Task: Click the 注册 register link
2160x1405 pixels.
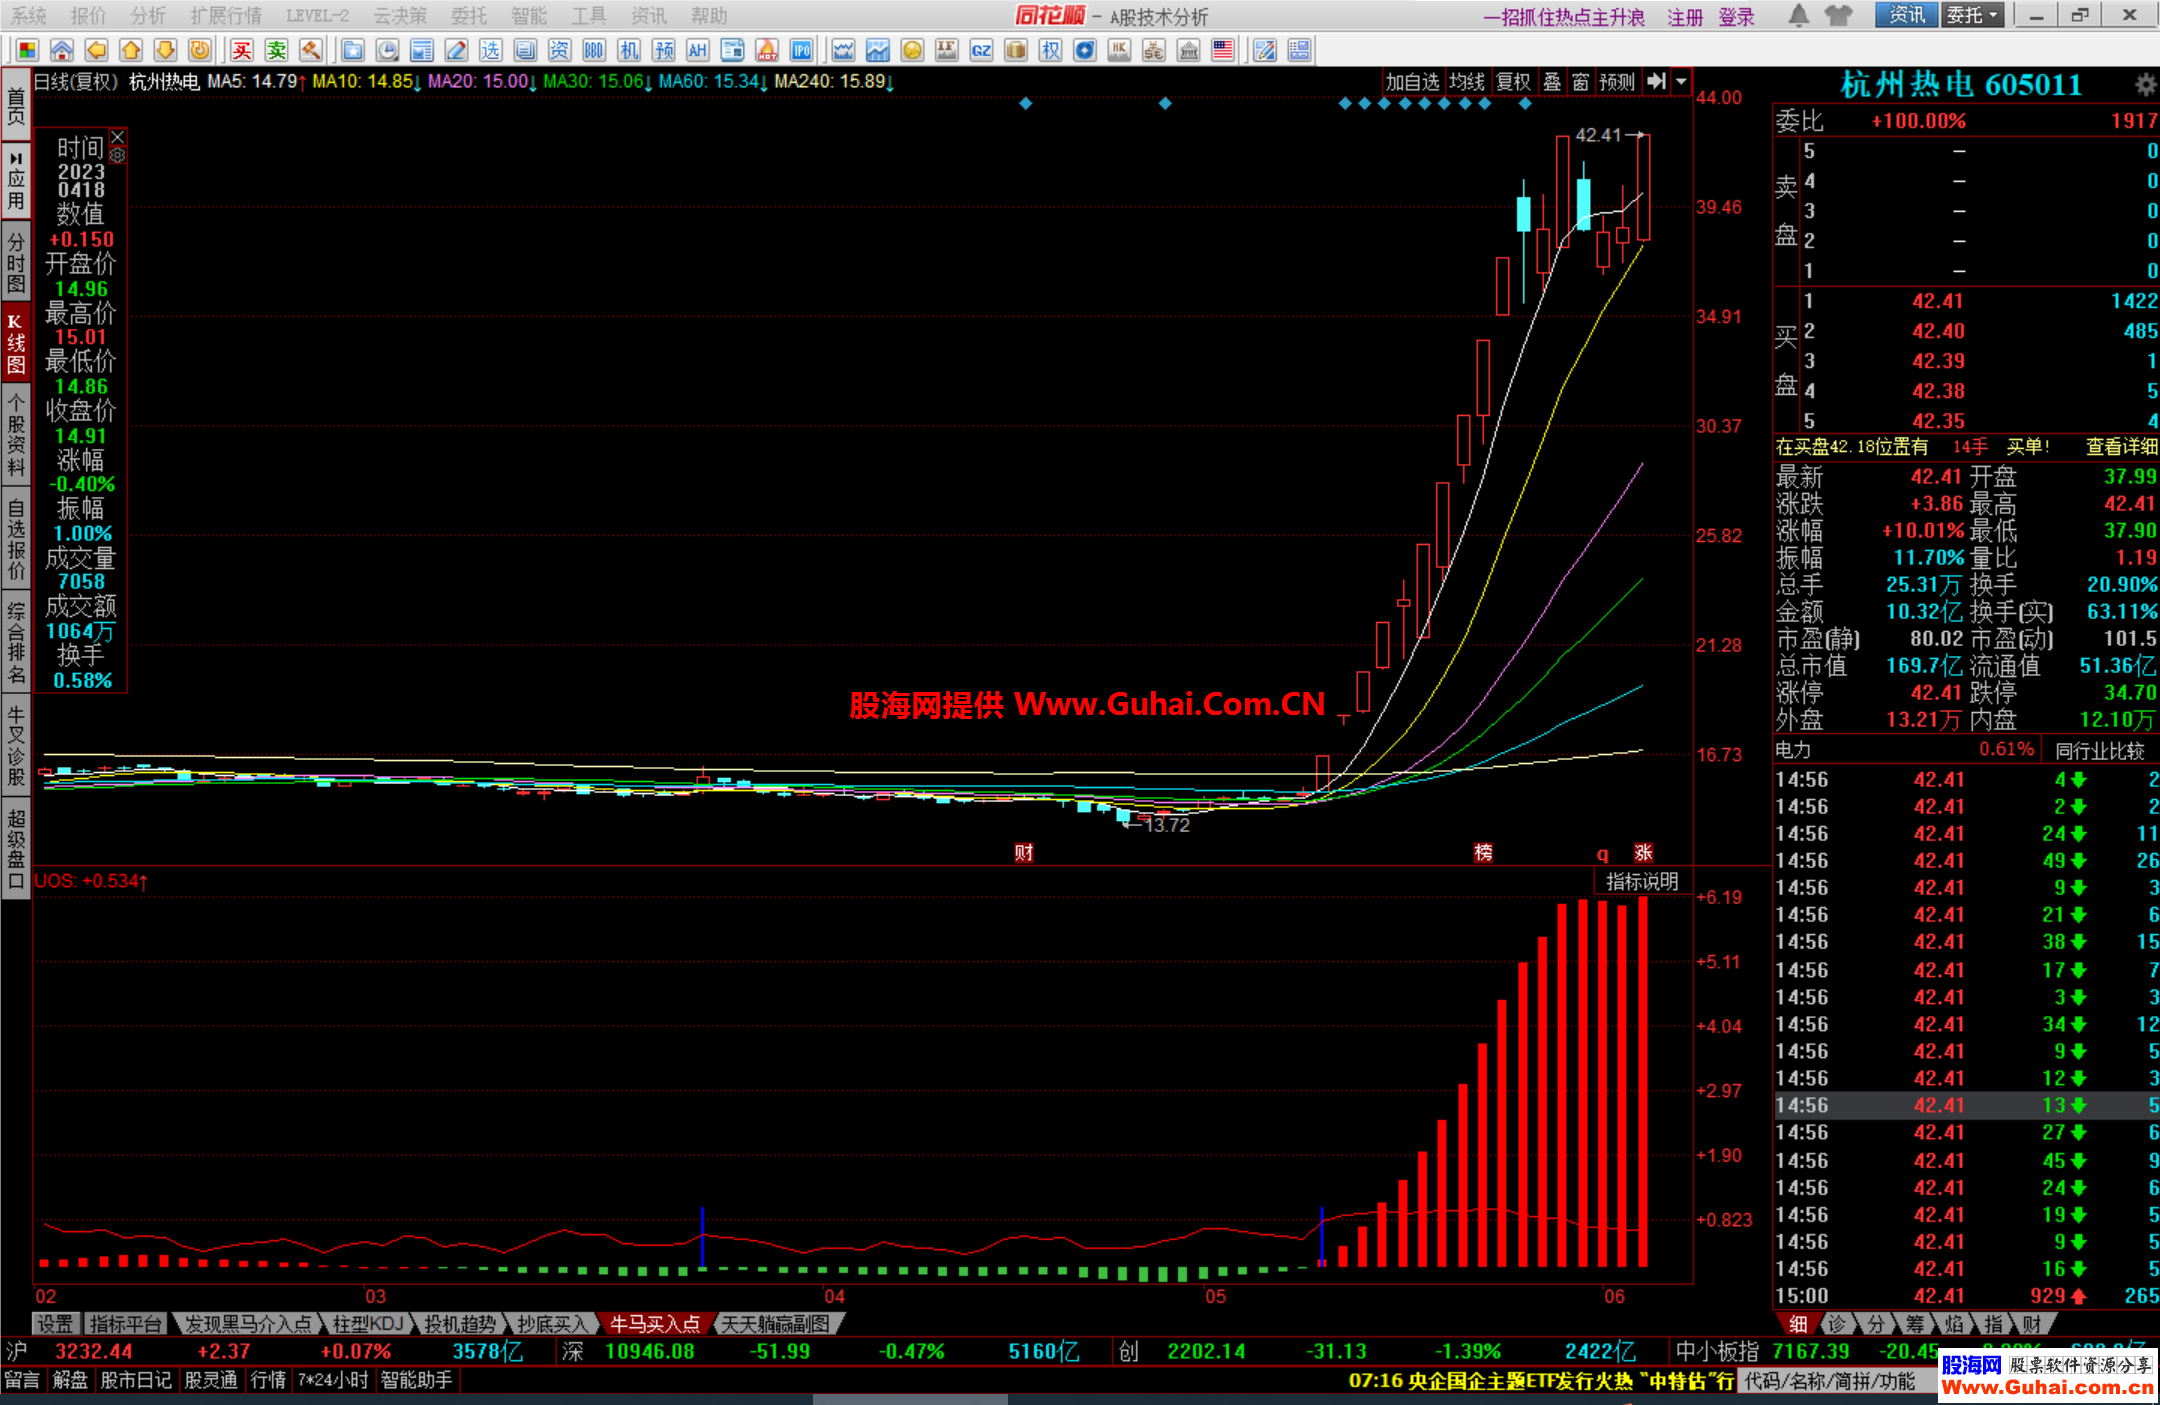Action: click(1685, 17)
